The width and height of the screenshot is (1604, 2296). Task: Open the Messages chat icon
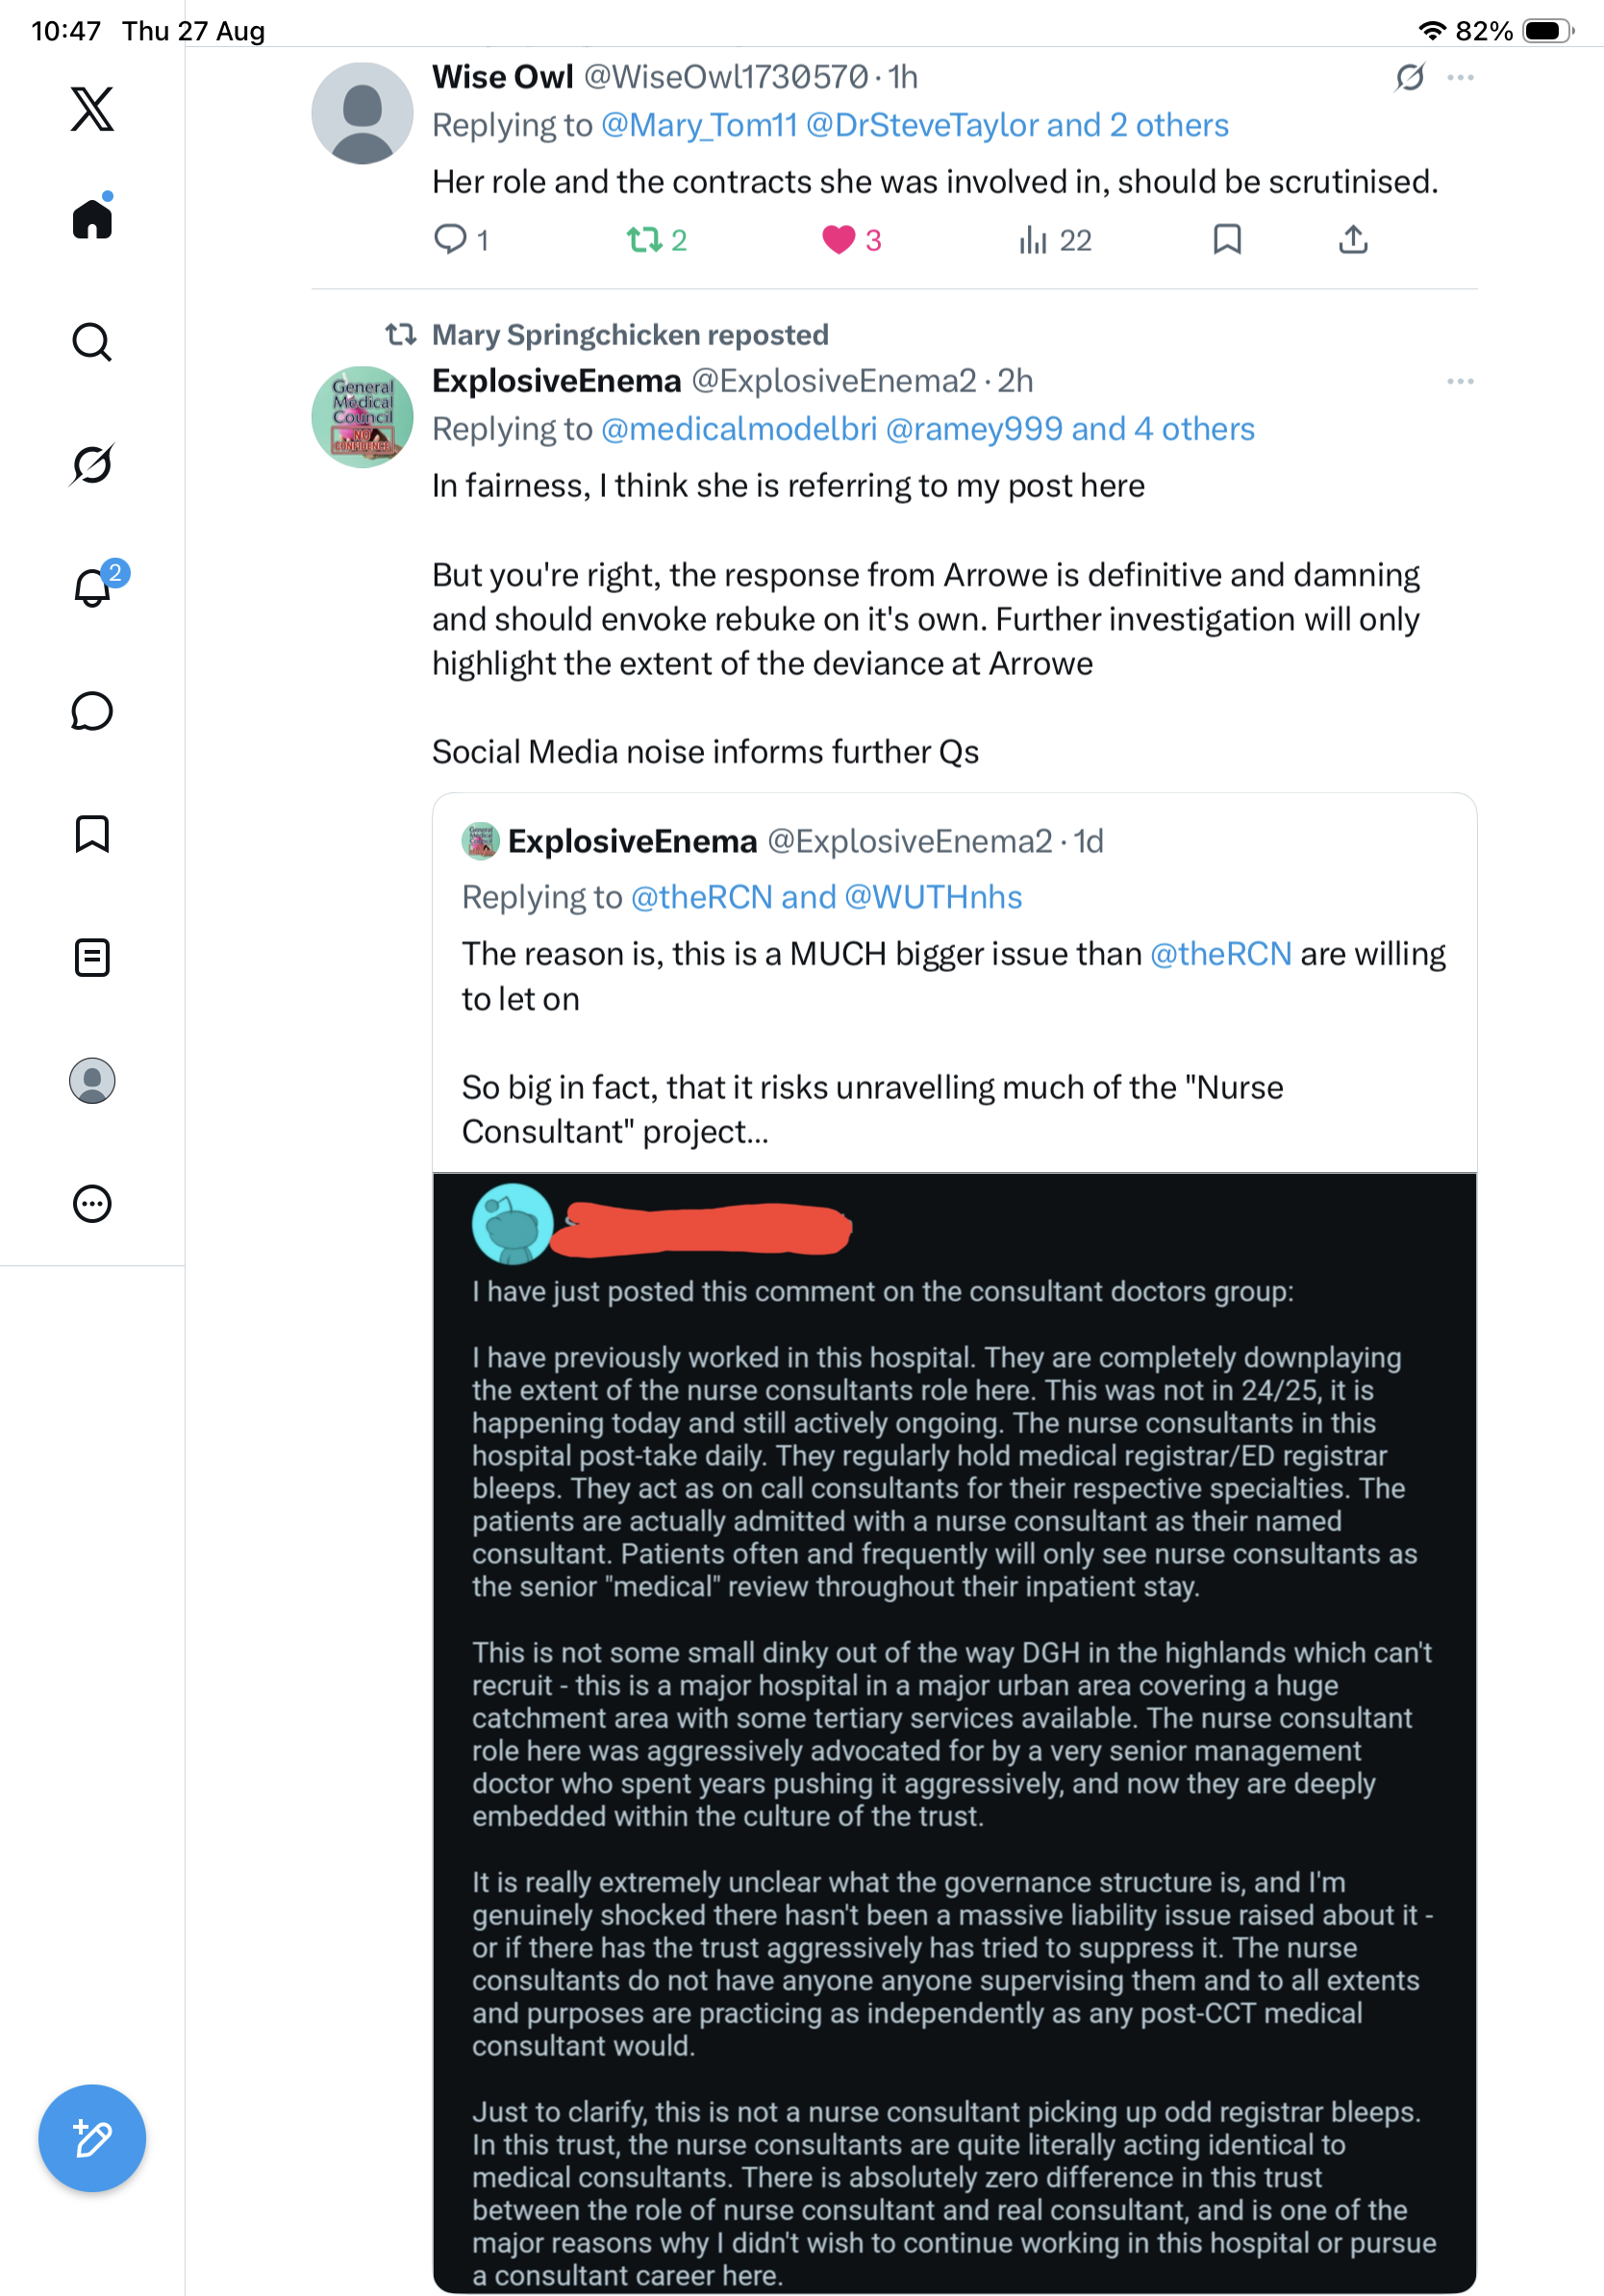point(92,711)
